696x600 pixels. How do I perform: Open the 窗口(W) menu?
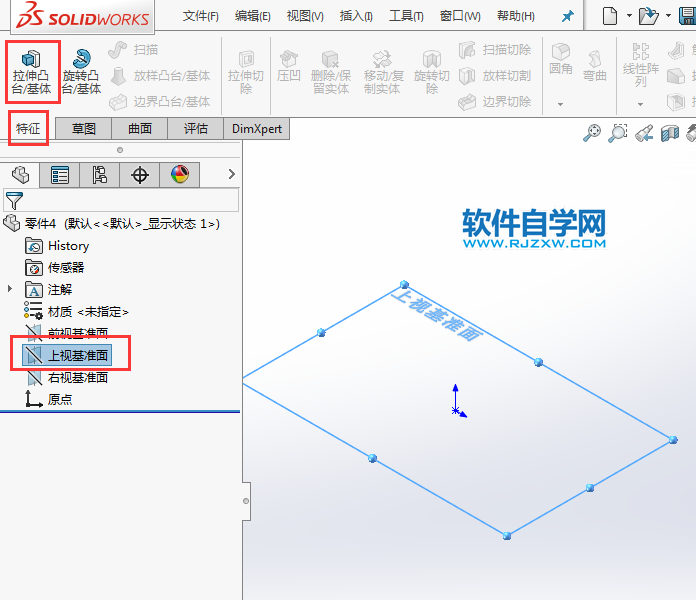click(x=460, y=16)
